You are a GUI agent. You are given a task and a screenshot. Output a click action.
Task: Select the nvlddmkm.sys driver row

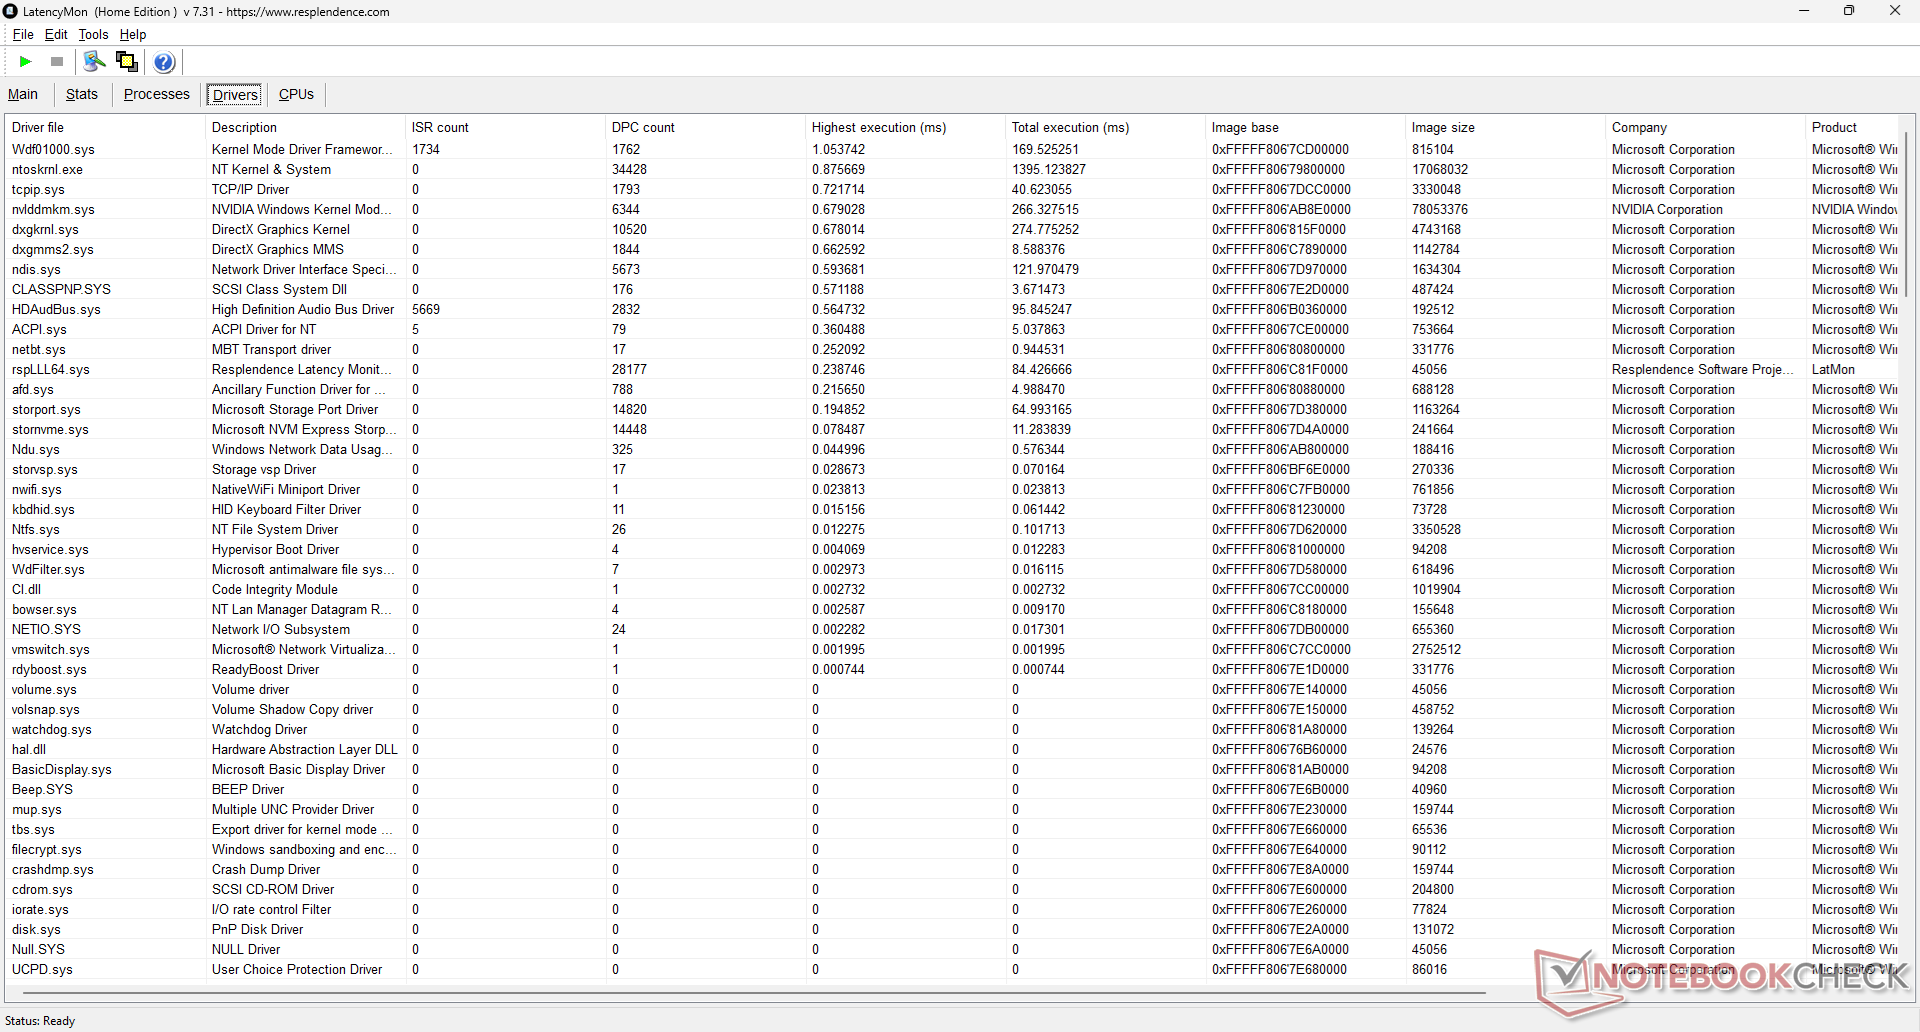(x=952, y=209)
